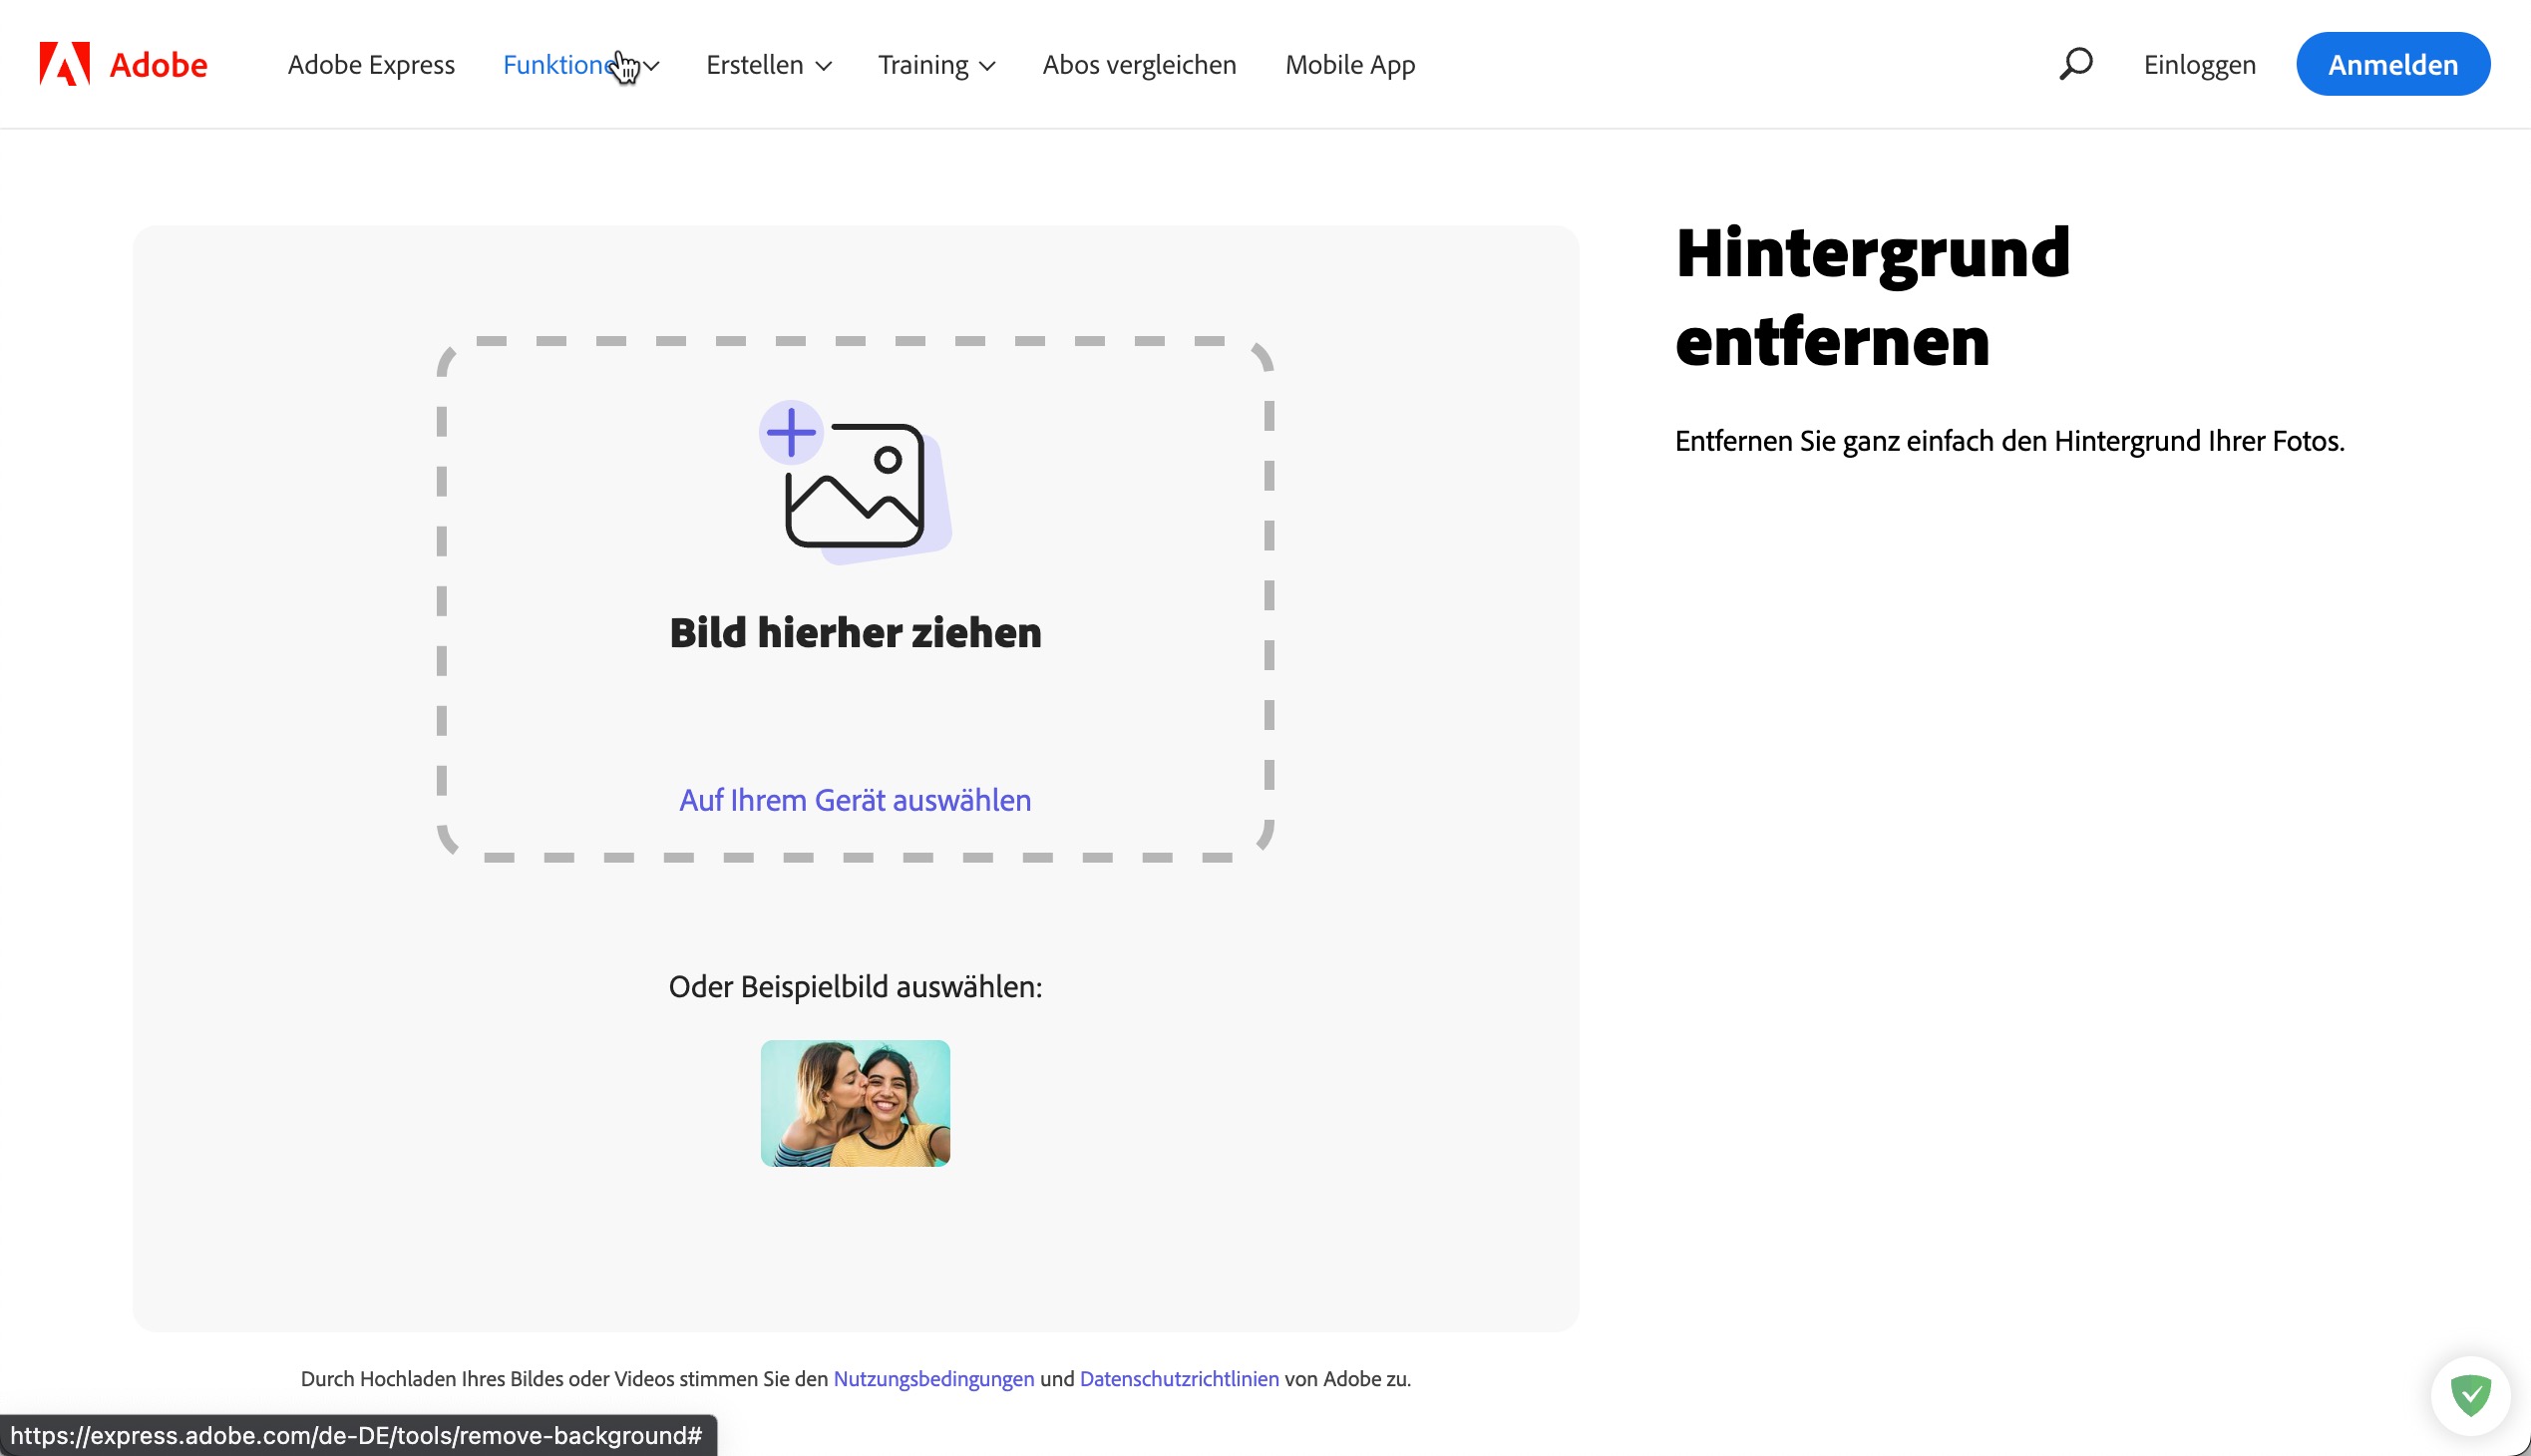Select the Mobile App nav item

(x=1349, y=65)
